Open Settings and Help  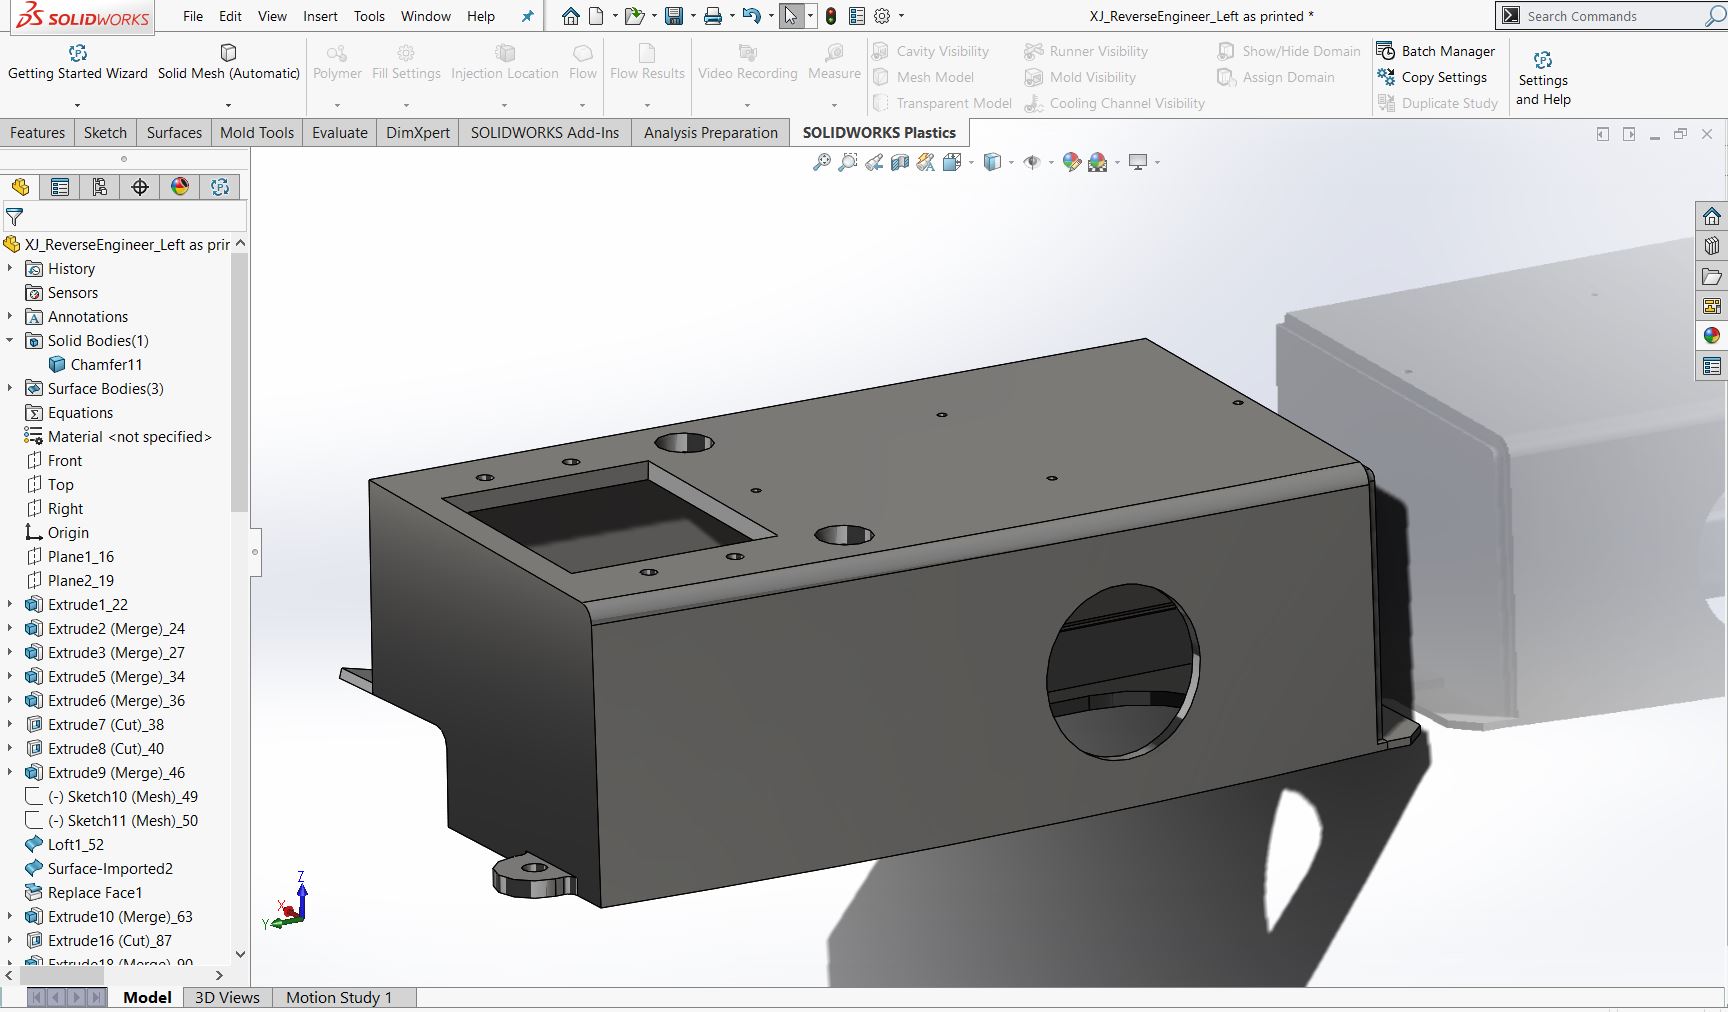(1543, 78)
